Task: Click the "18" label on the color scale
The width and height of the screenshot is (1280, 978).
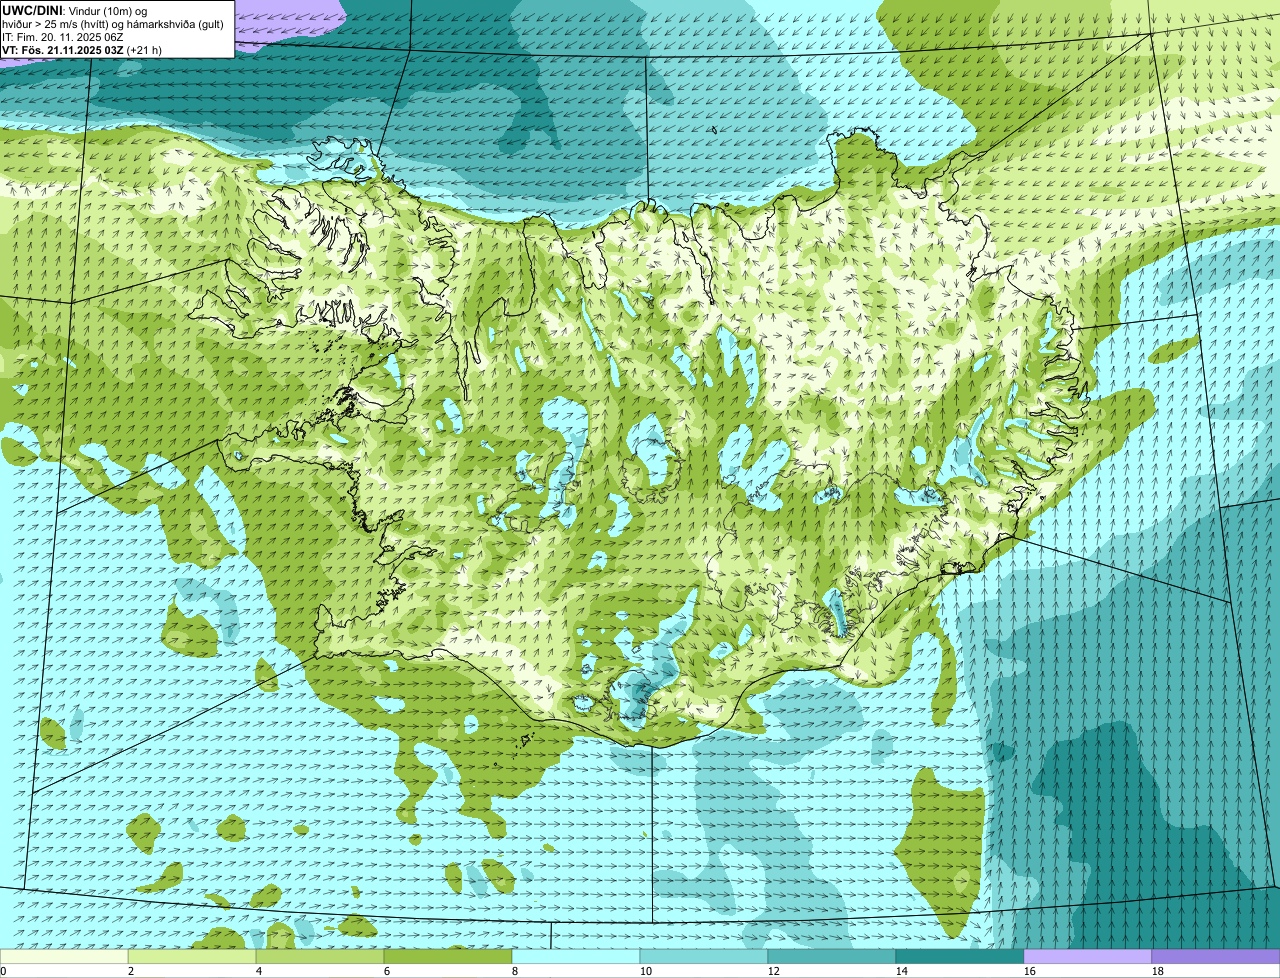Action: (1158, 971)
